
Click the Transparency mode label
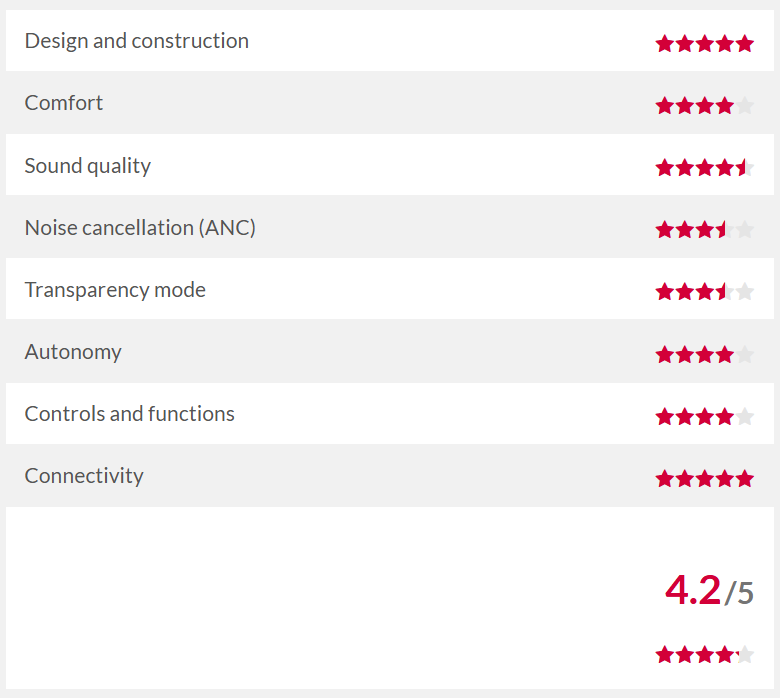click(x=115, y=290)
